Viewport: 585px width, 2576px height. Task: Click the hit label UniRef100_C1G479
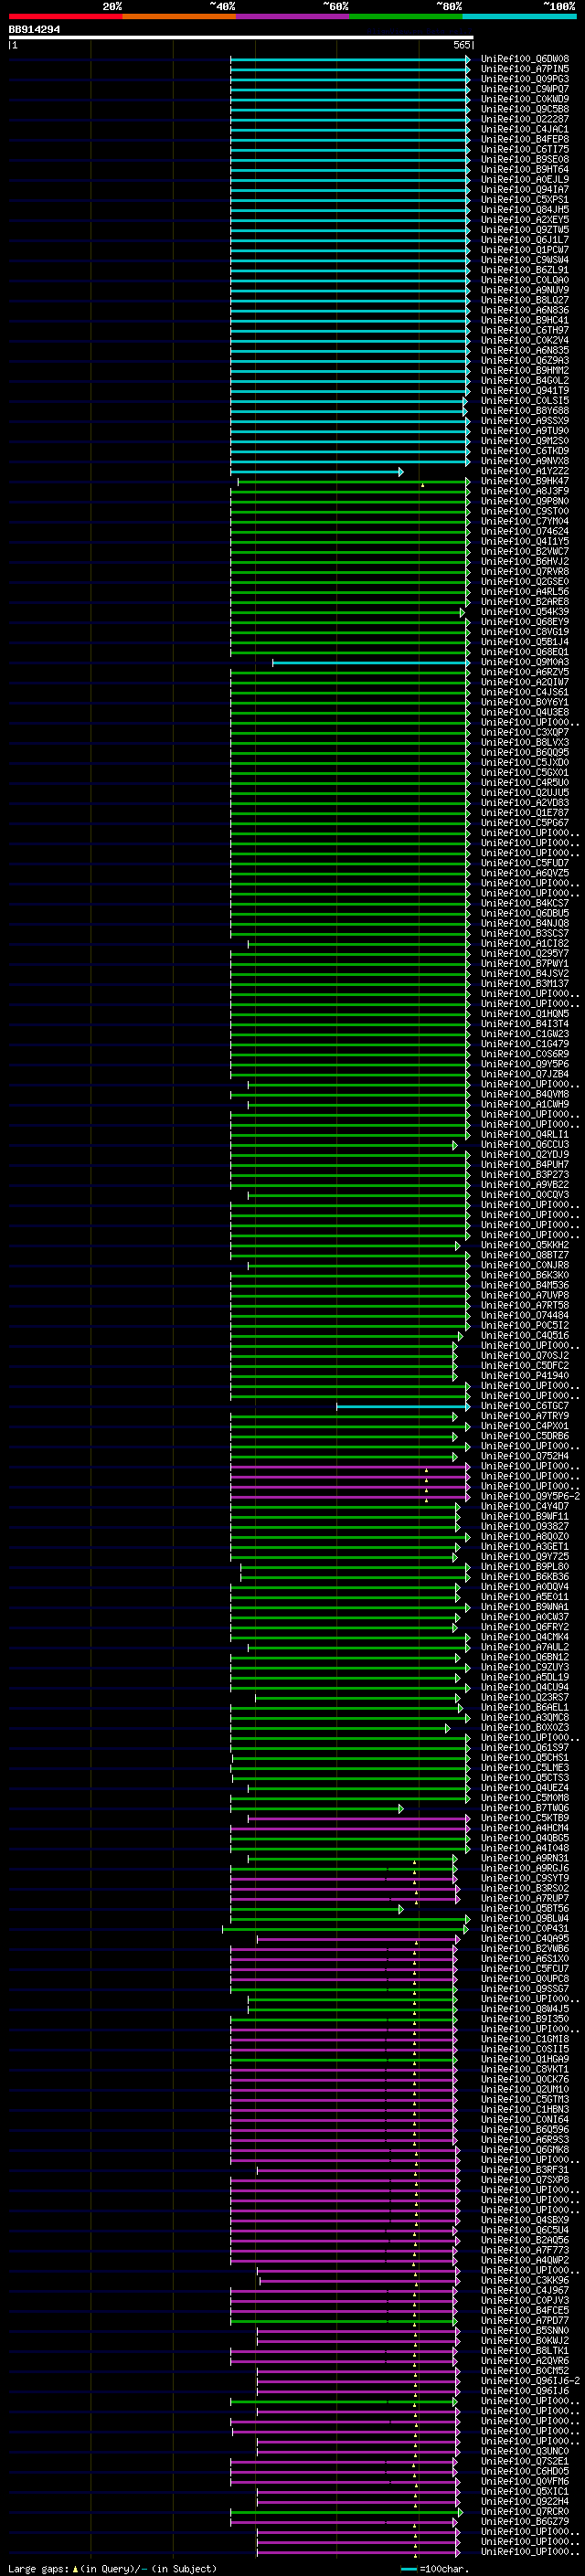pos(525,1044)
